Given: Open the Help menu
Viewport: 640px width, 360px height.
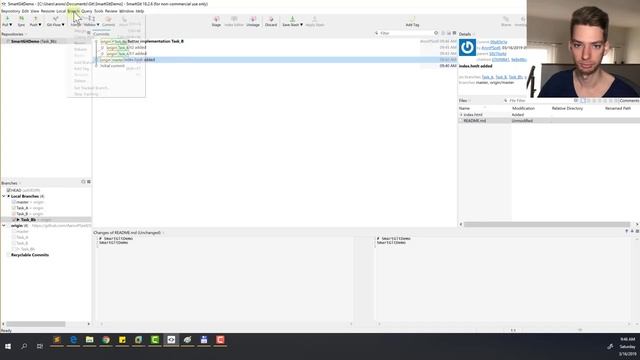Looking at the screenshot, I should (140, 11).
